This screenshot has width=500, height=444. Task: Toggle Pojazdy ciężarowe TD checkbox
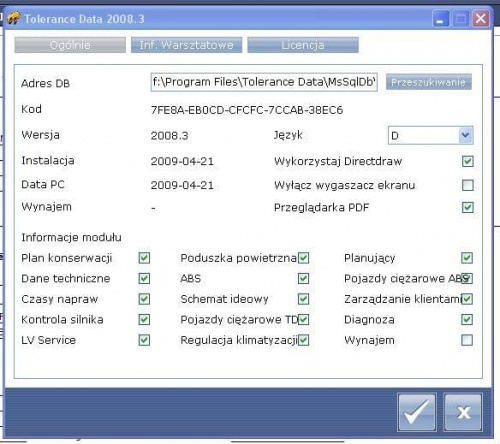[303, 320]
